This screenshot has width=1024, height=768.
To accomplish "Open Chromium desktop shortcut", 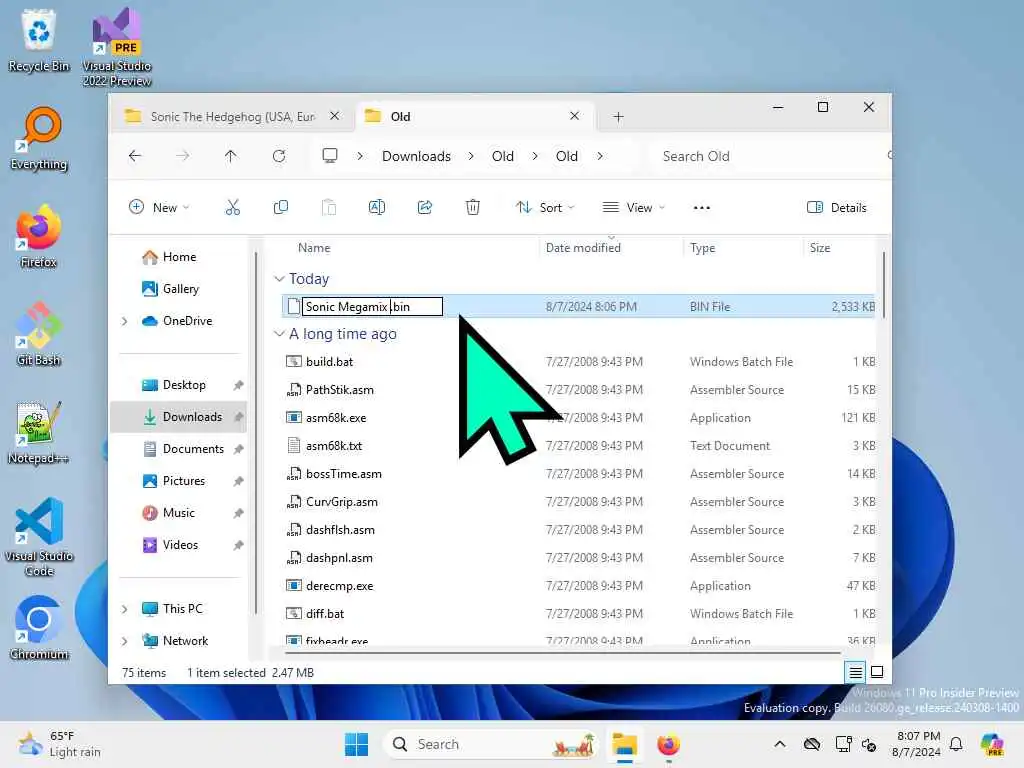I will (x=39, y=628).
